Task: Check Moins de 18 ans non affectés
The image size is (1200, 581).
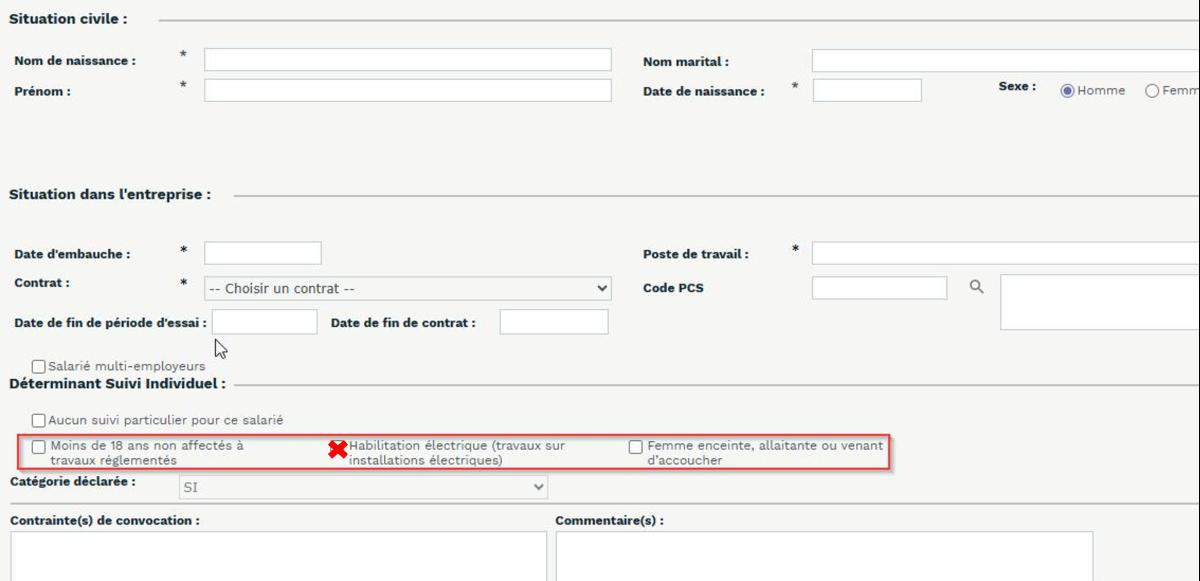Action: tap(36, 447)
